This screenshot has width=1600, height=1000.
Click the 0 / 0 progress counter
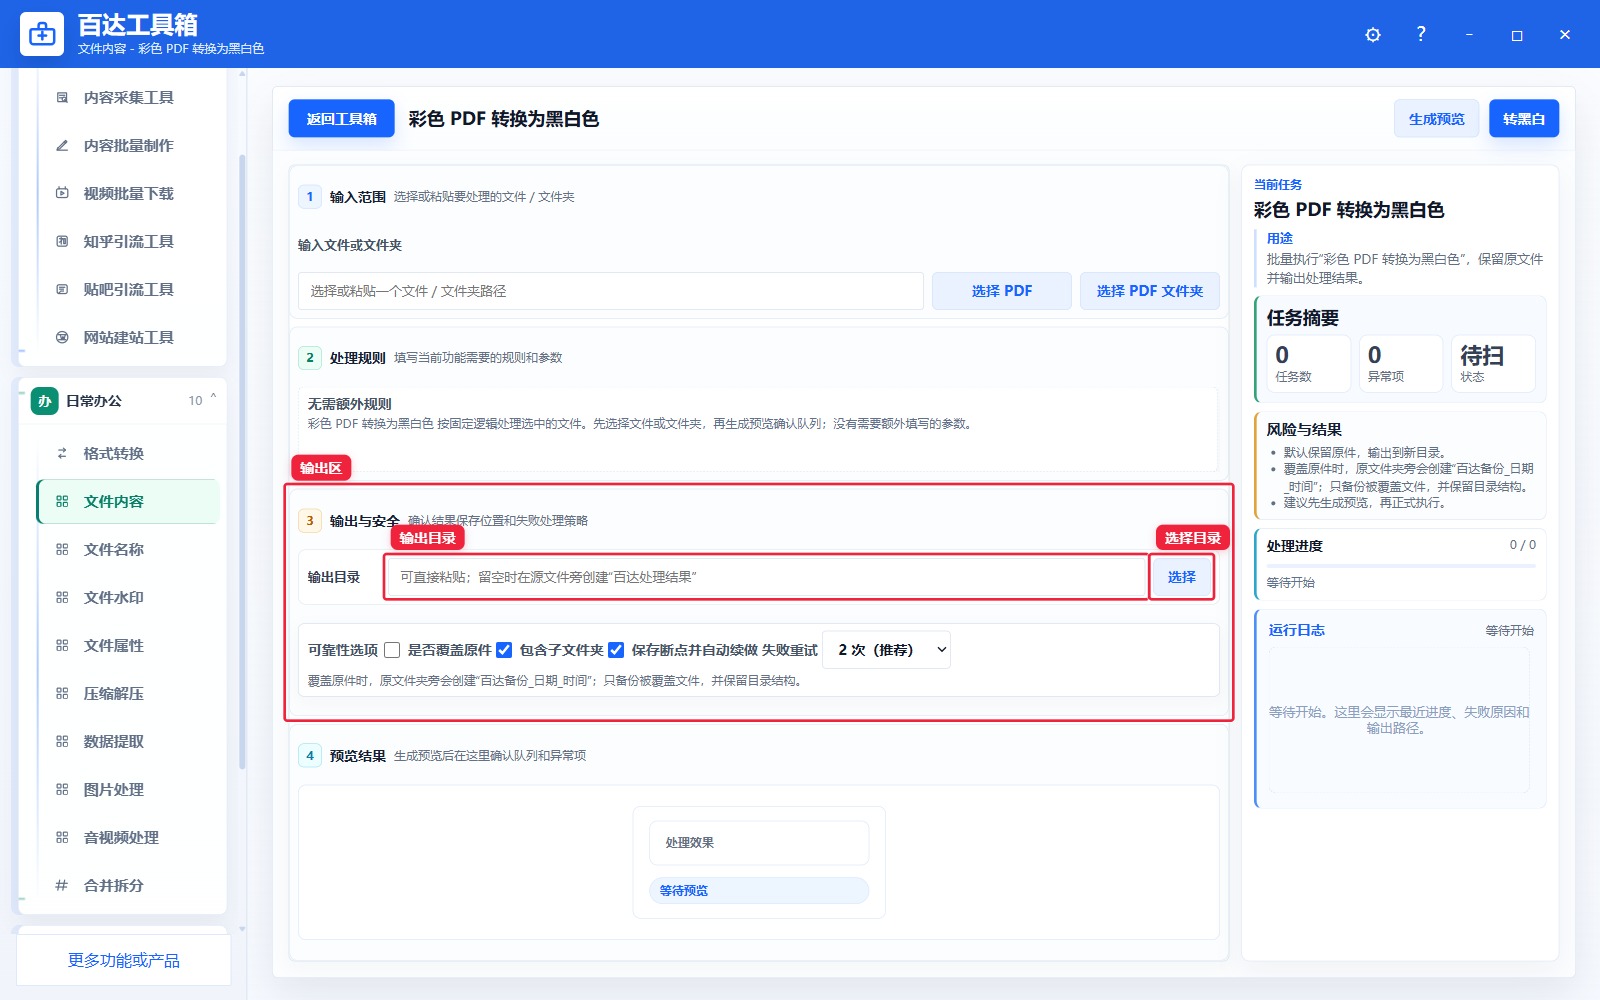1522,545
